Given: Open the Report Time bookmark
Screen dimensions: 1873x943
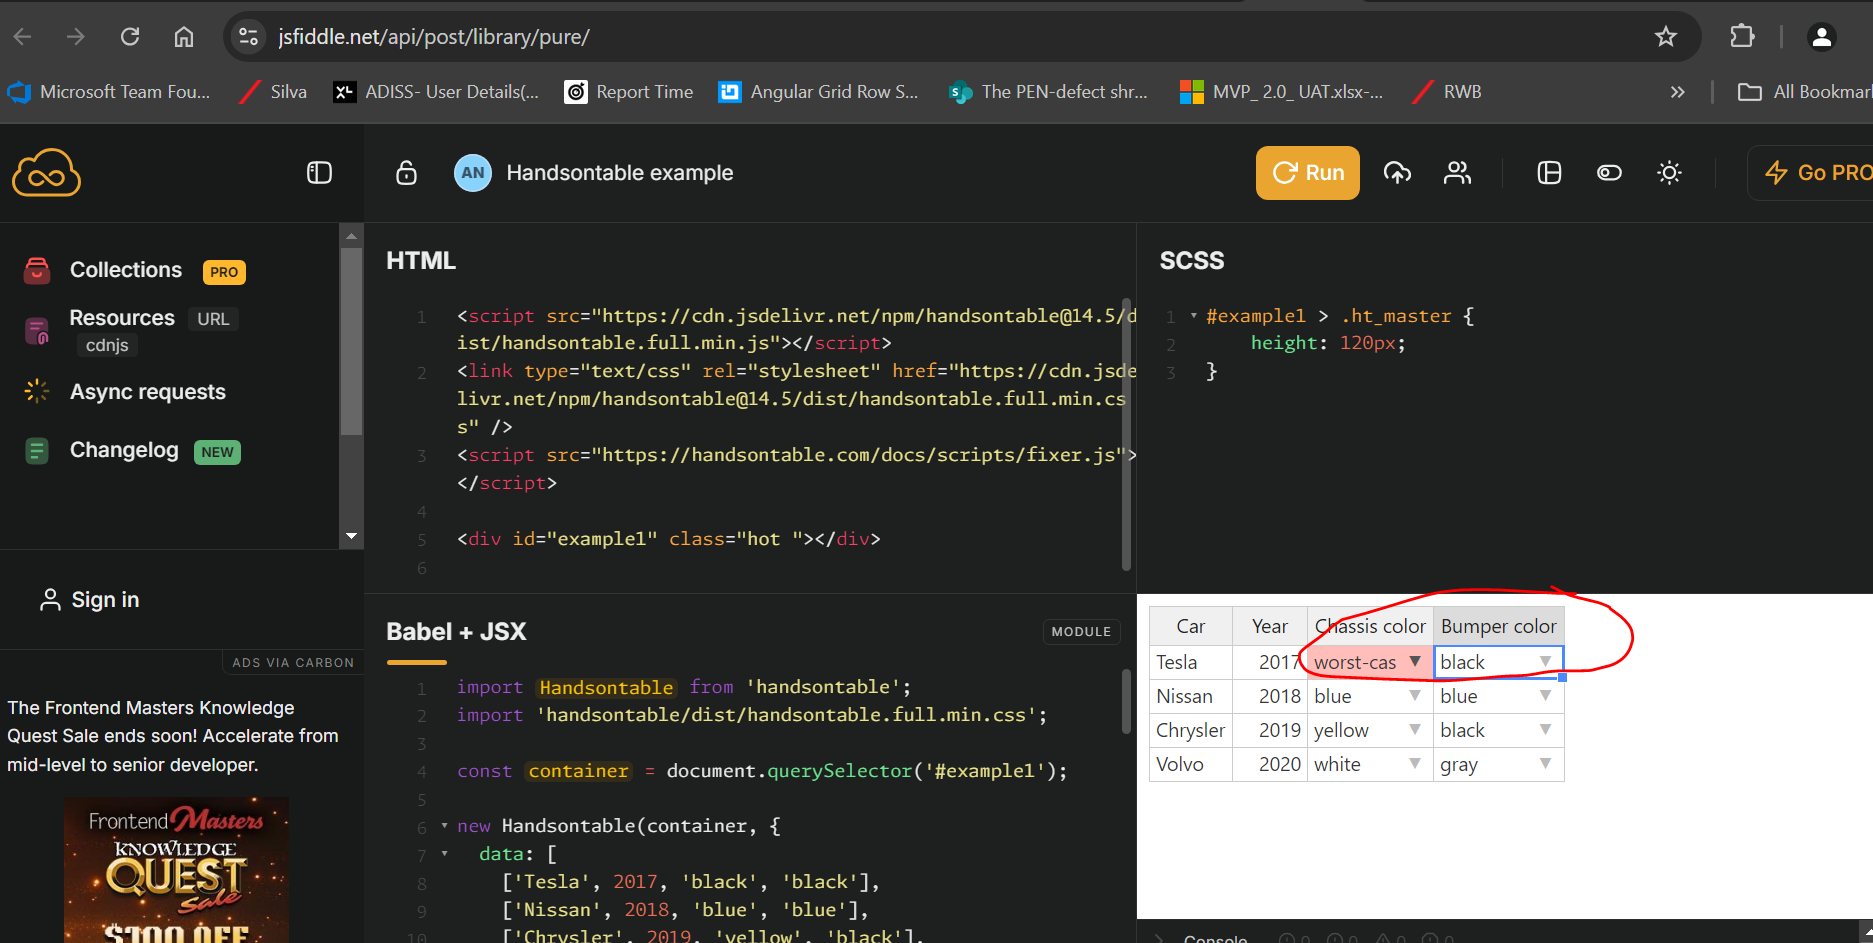Looking at the screenshot, I should [629, 92].
